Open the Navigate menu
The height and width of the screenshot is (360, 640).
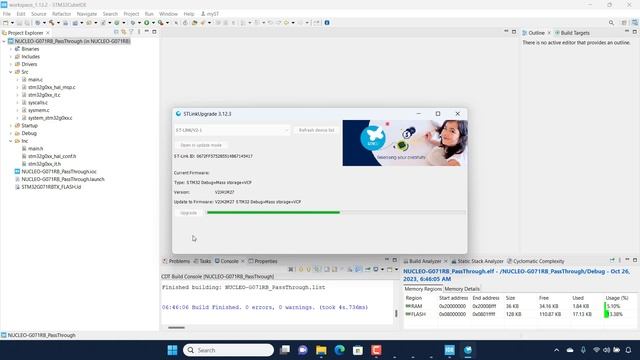[x=87, y=14]
